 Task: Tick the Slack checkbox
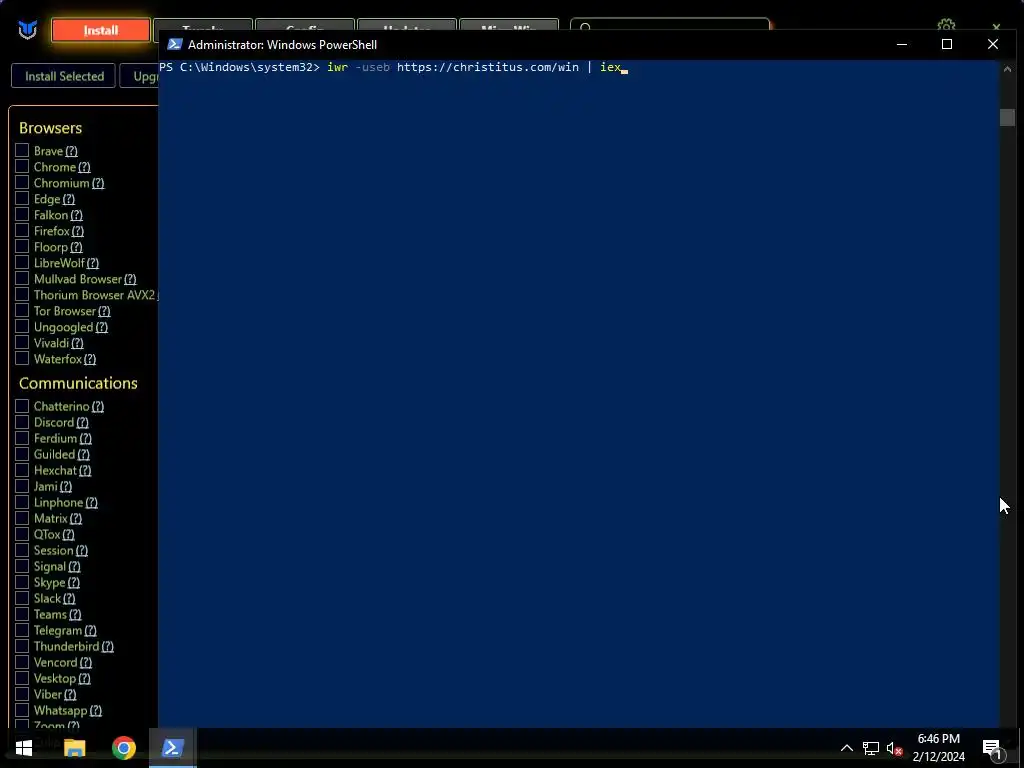22,598
